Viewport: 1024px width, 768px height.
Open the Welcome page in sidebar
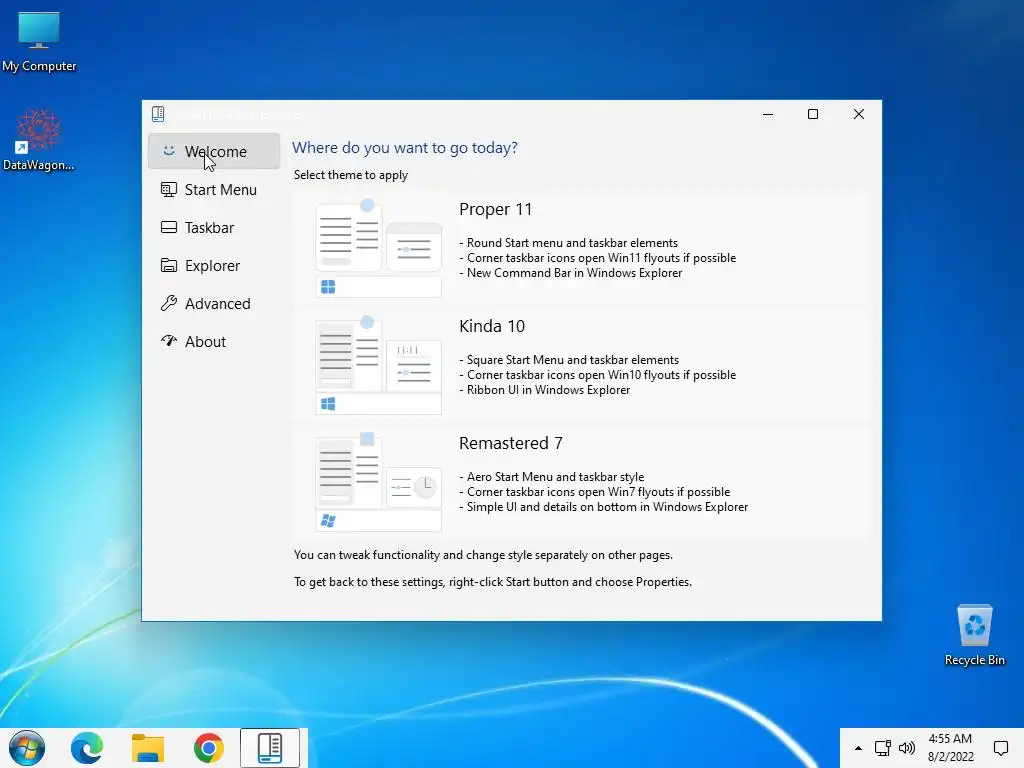(x=214, y=152)
